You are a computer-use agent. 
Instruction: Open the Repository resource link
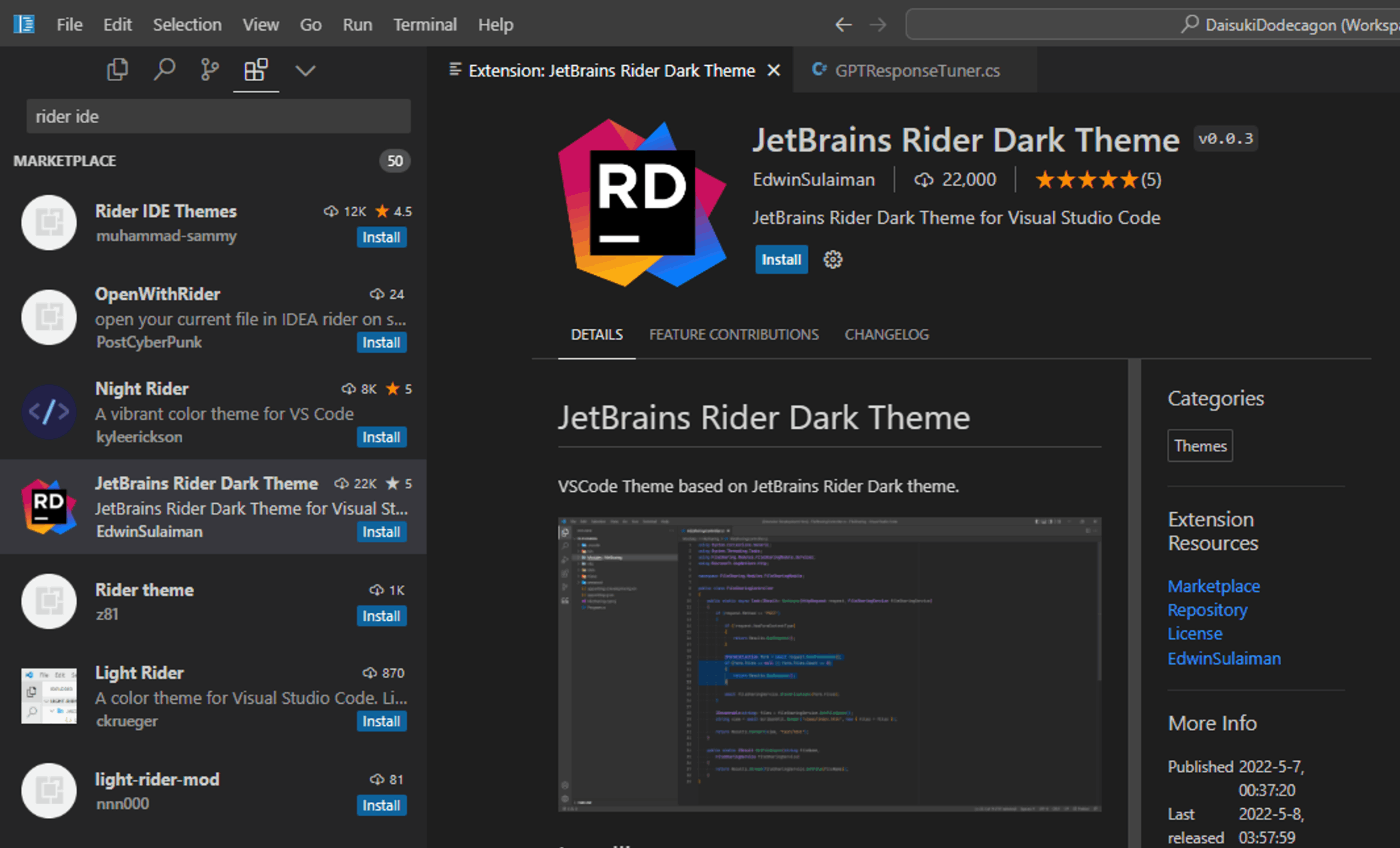coord(1208,610)
